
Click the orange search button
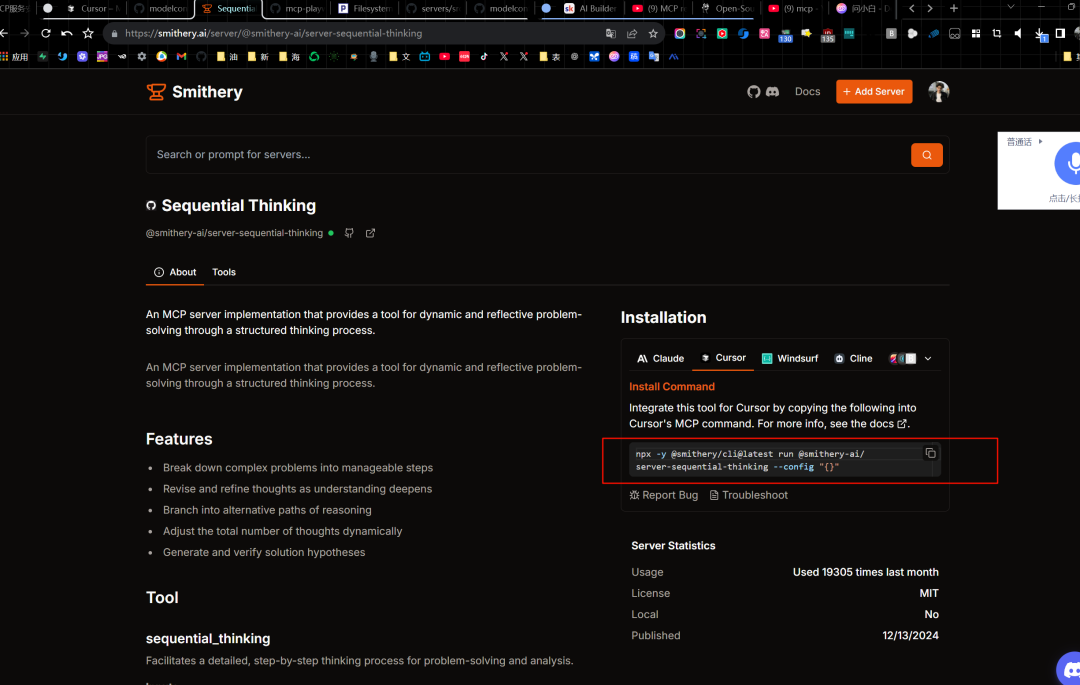926,155
